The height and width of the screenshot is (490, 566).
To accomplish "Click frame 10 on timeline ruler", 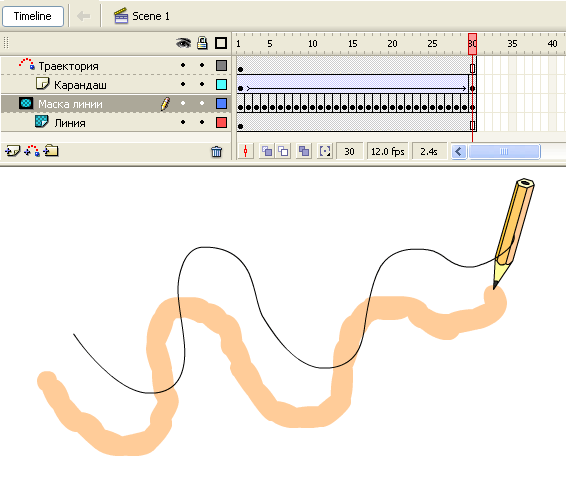I will click(313, 44).
